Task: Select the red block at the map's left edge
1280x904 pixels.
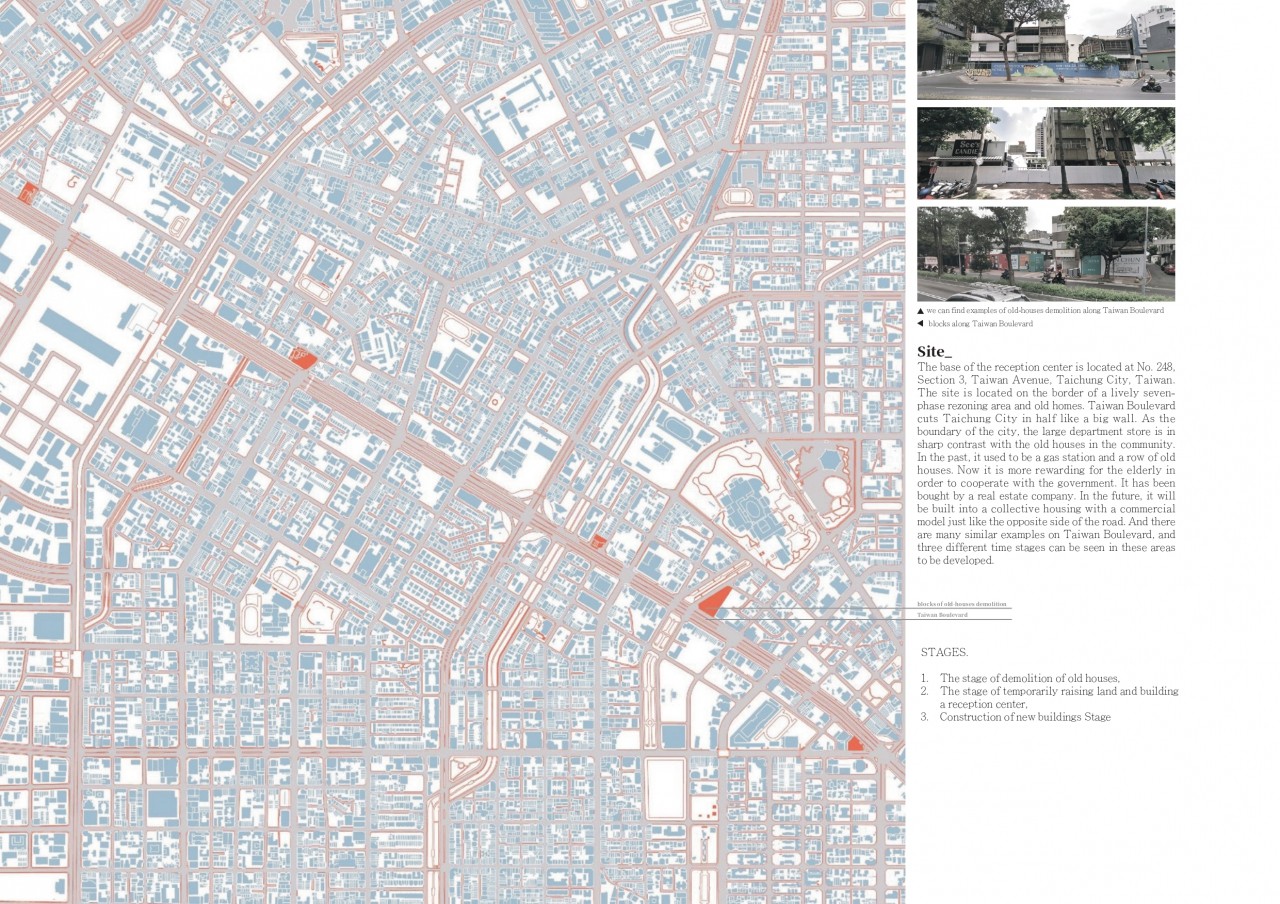Action: pos(27,193)
